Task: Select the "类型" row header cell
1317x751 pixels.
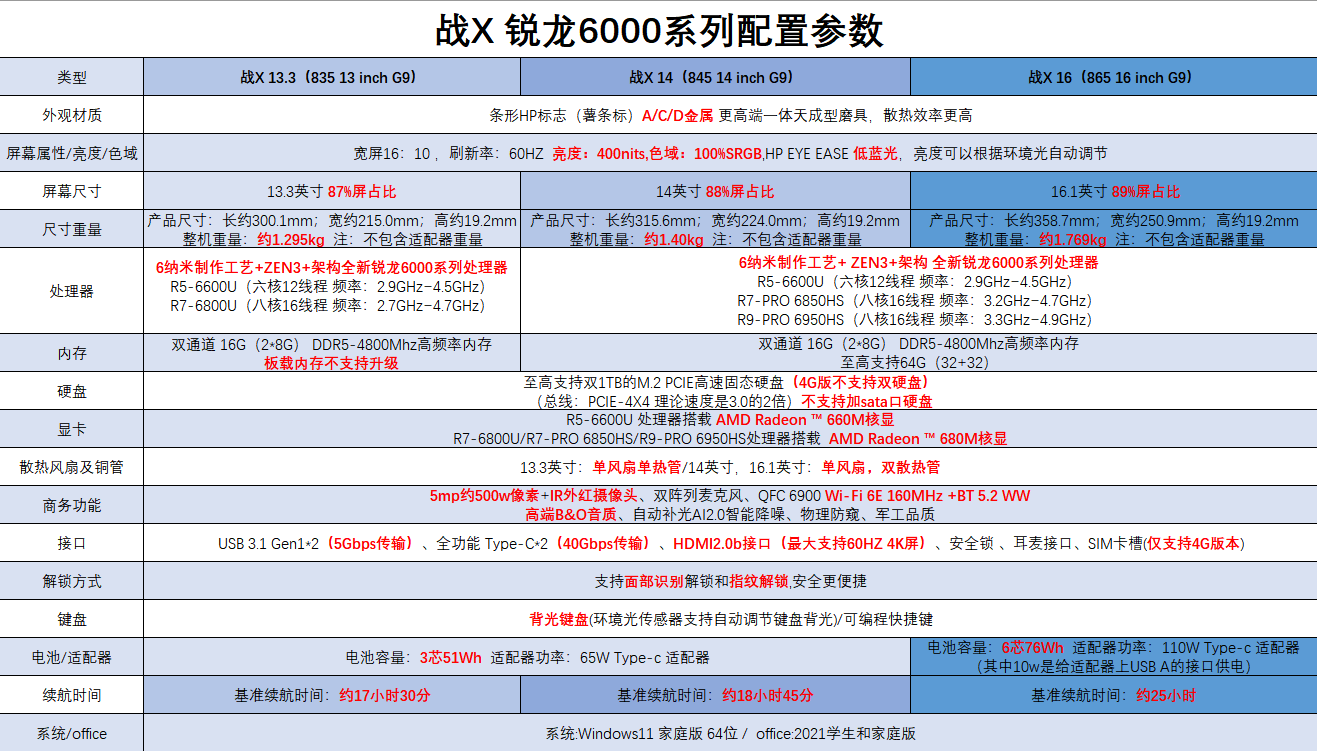Action: [72, 77]
